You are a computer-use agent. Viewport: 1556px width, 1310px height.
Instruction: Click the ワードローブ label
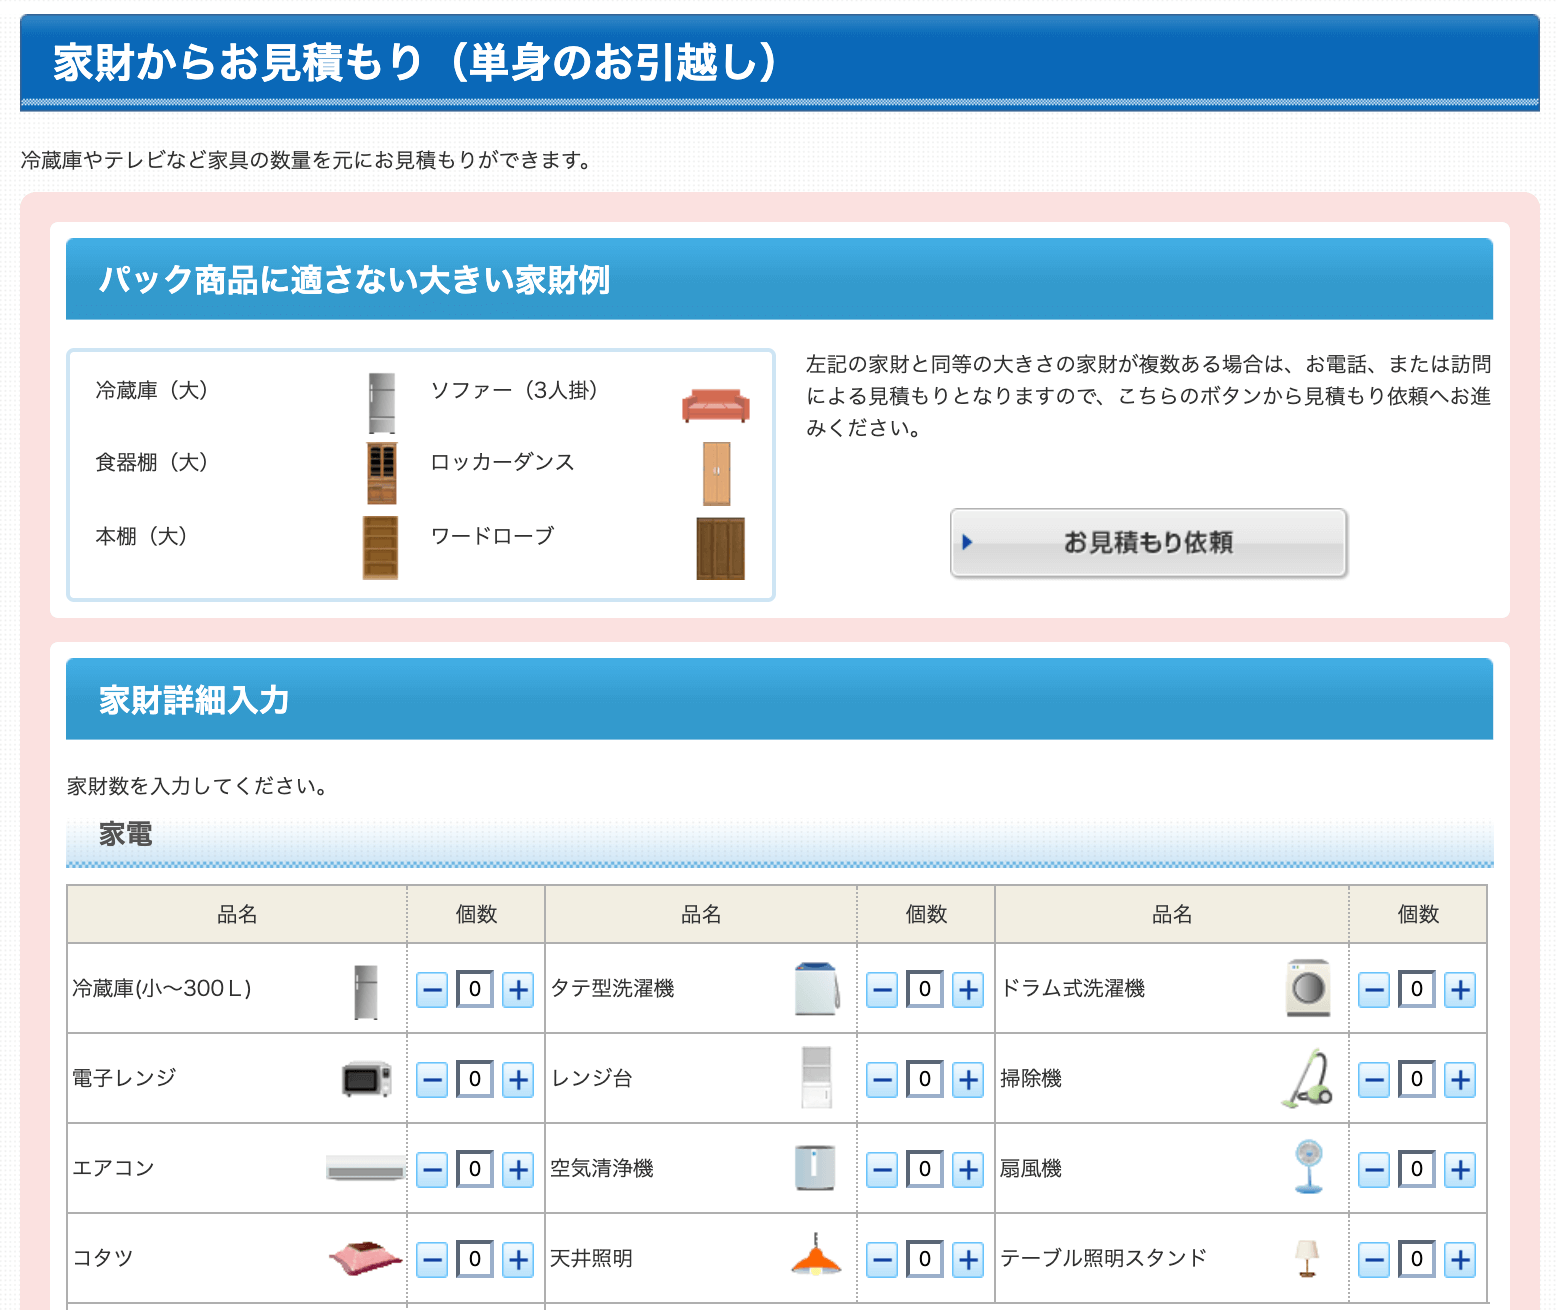[492, 536]
